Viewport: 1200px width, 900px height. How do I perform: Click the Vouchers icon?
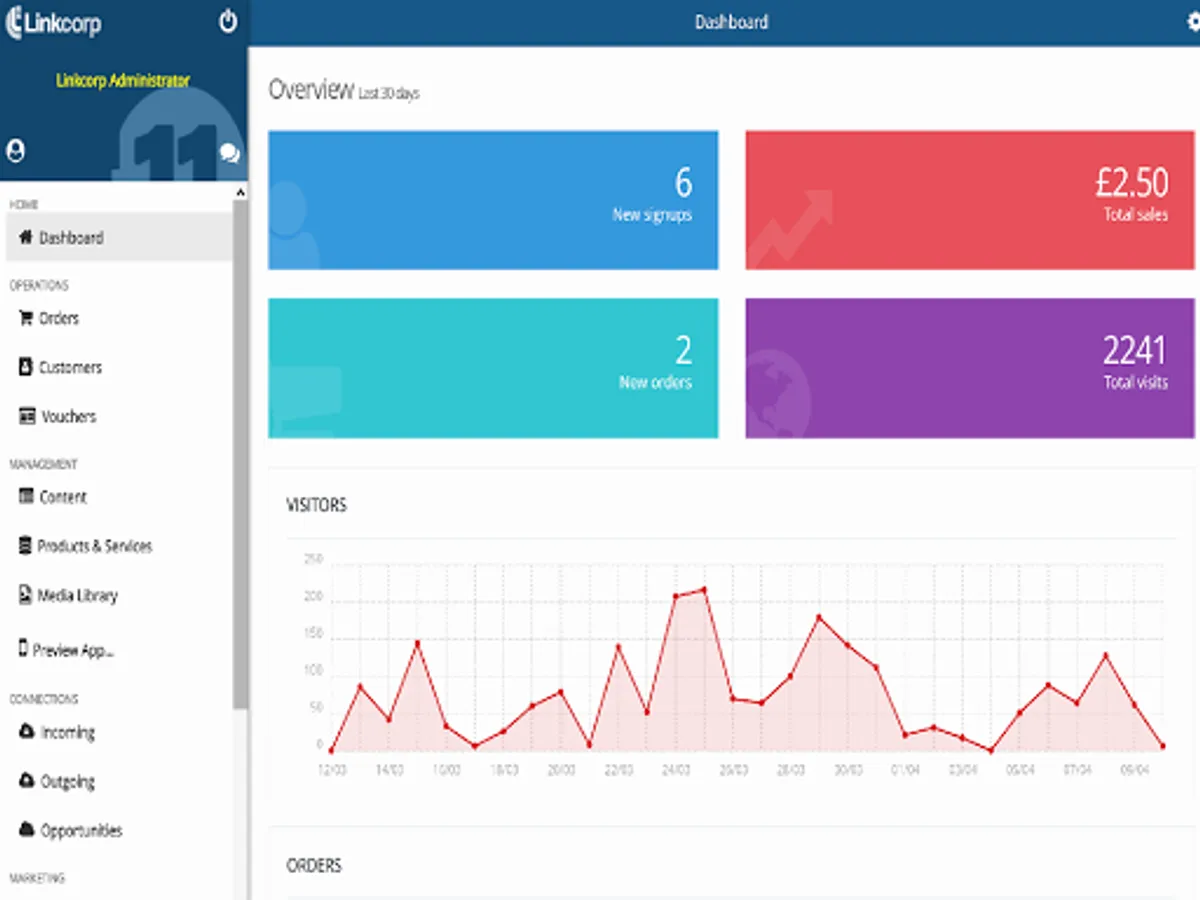27,416
